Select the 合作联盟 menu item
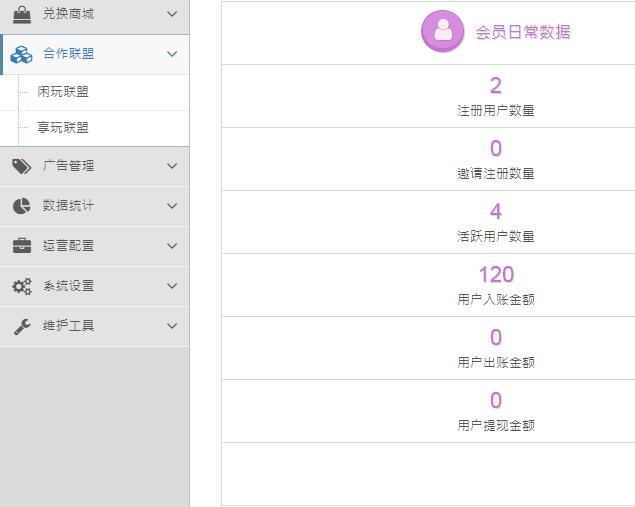635x507 pixels. (x=95, y=54)
